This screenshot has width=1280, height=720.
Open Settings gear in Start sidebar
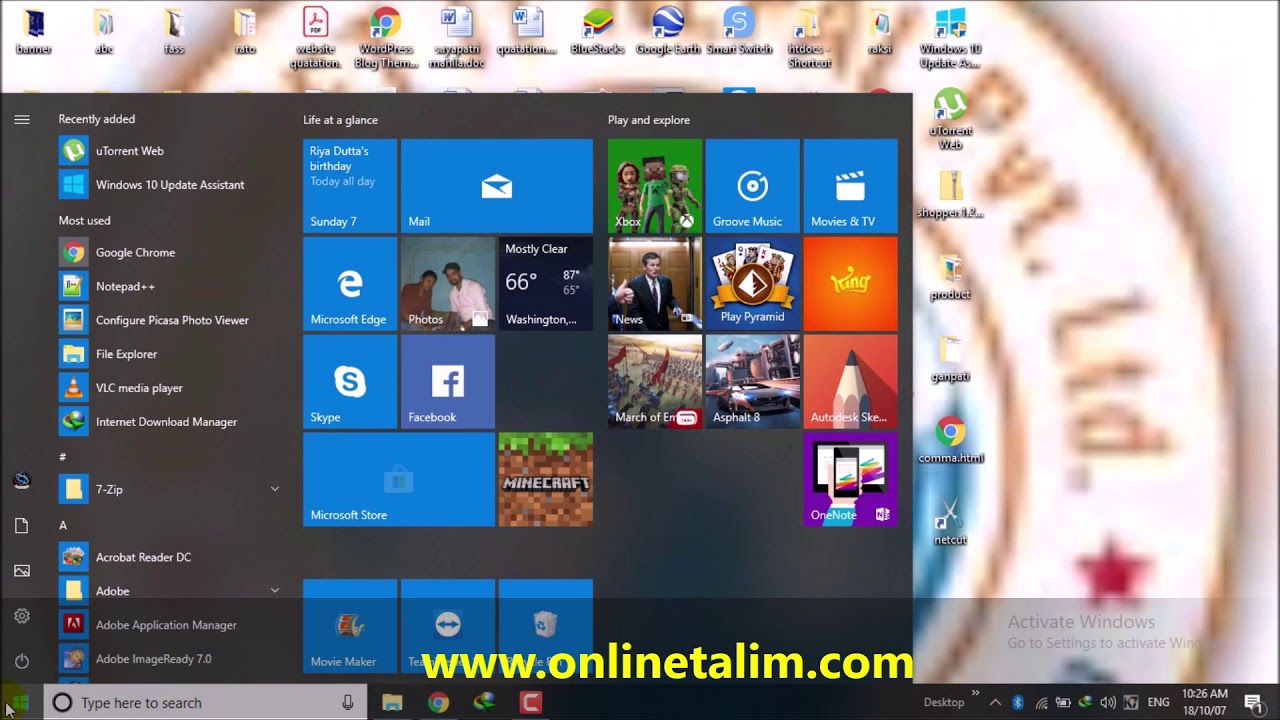click(22, 616)
